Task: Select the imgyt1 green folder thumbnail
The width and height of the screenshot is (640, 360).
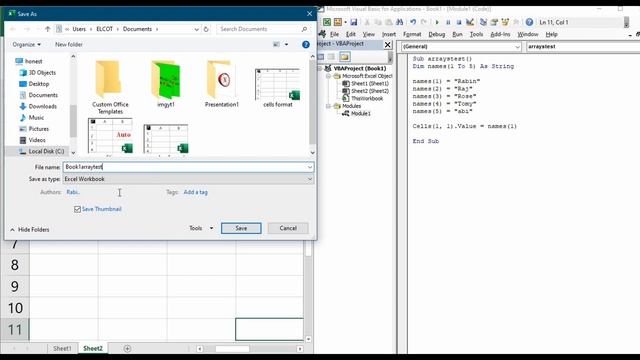Action: 166,84
